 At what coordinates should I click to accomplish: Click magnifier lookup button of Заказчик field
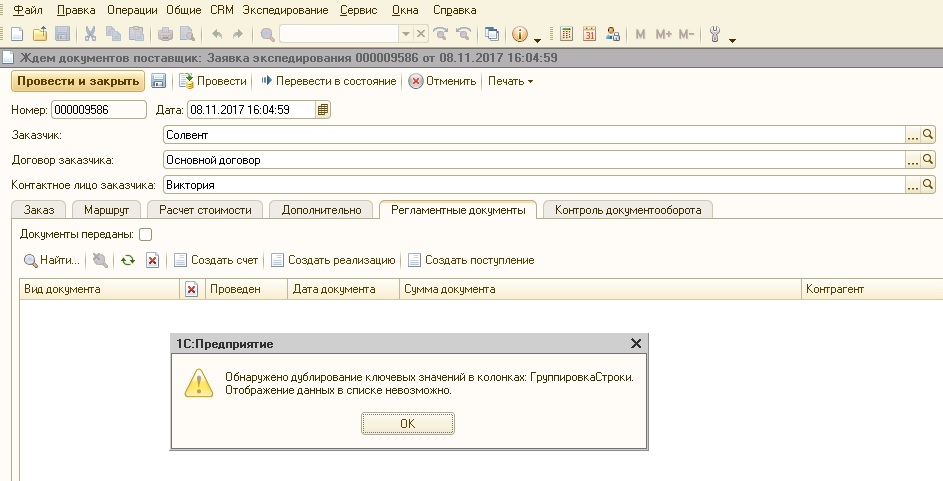tap(928, 134)
